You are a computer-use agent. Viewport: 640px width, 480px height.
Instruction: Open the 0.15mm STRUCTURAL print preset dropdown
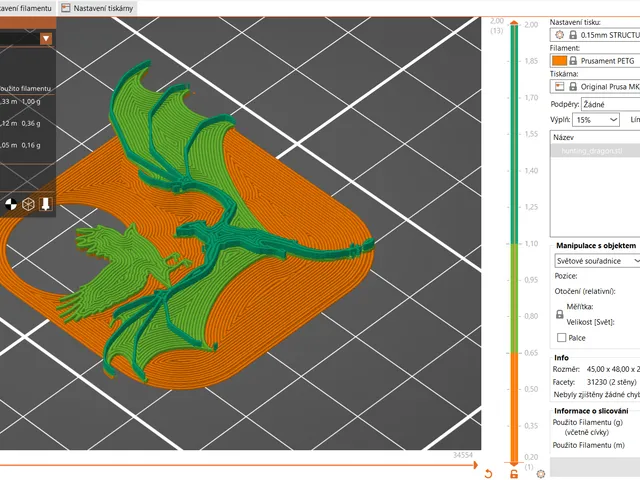pos(595,35)
